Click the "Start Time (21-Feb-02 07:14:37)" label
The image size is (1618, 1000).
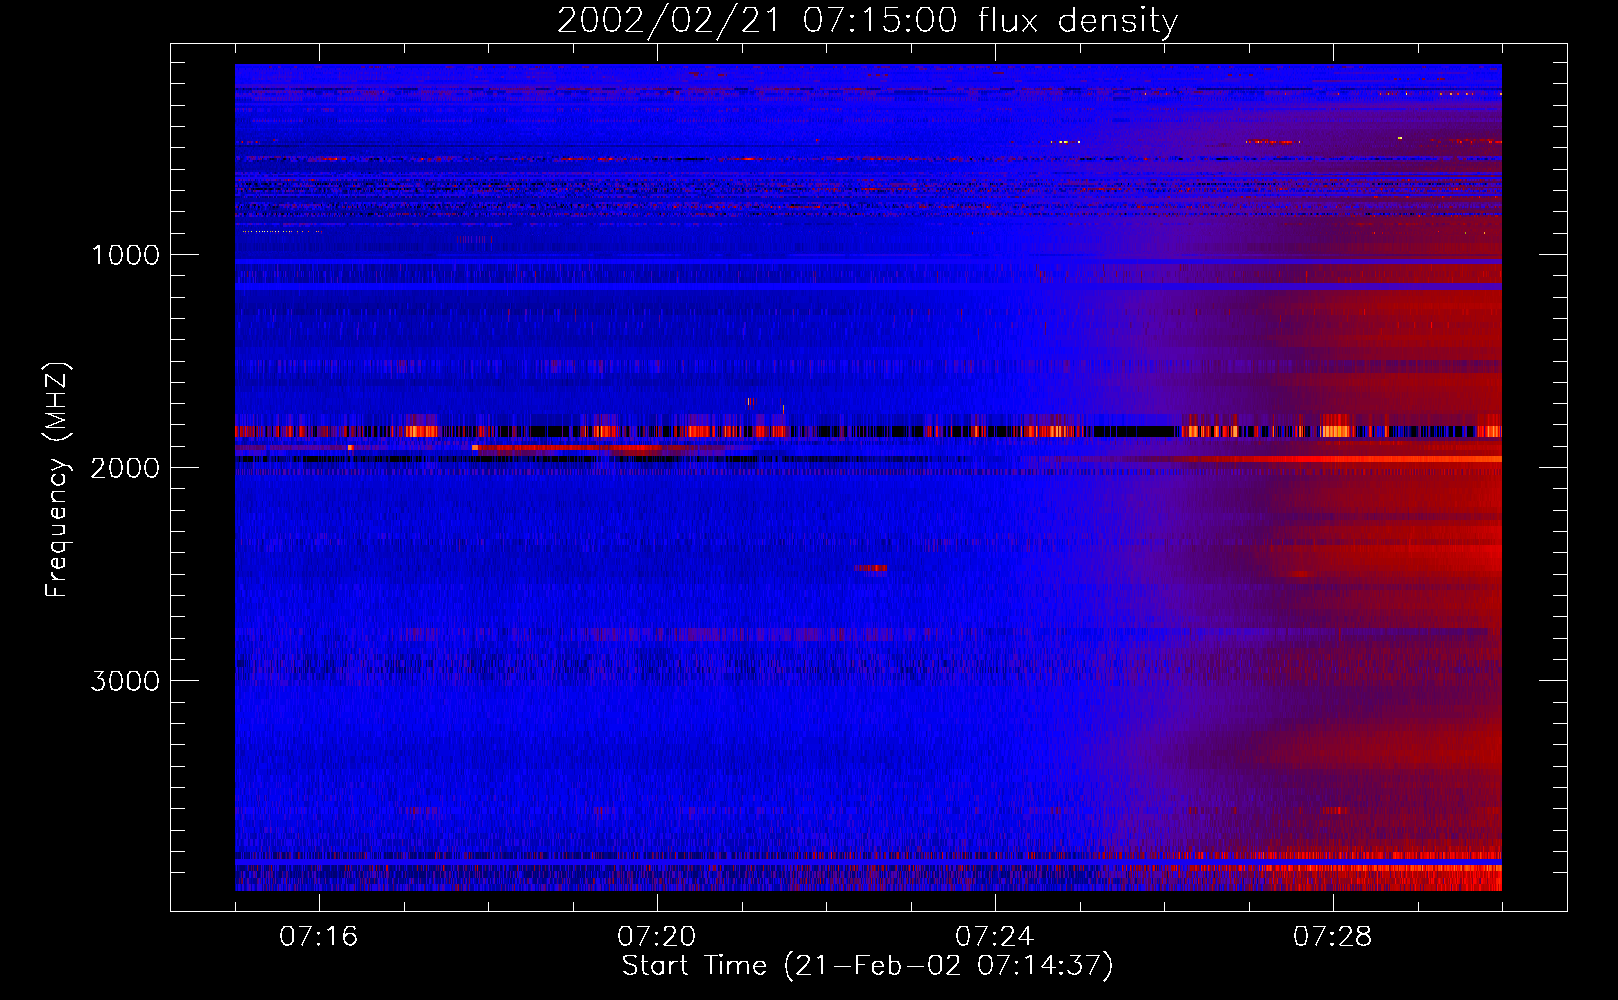tap(867, 965)
